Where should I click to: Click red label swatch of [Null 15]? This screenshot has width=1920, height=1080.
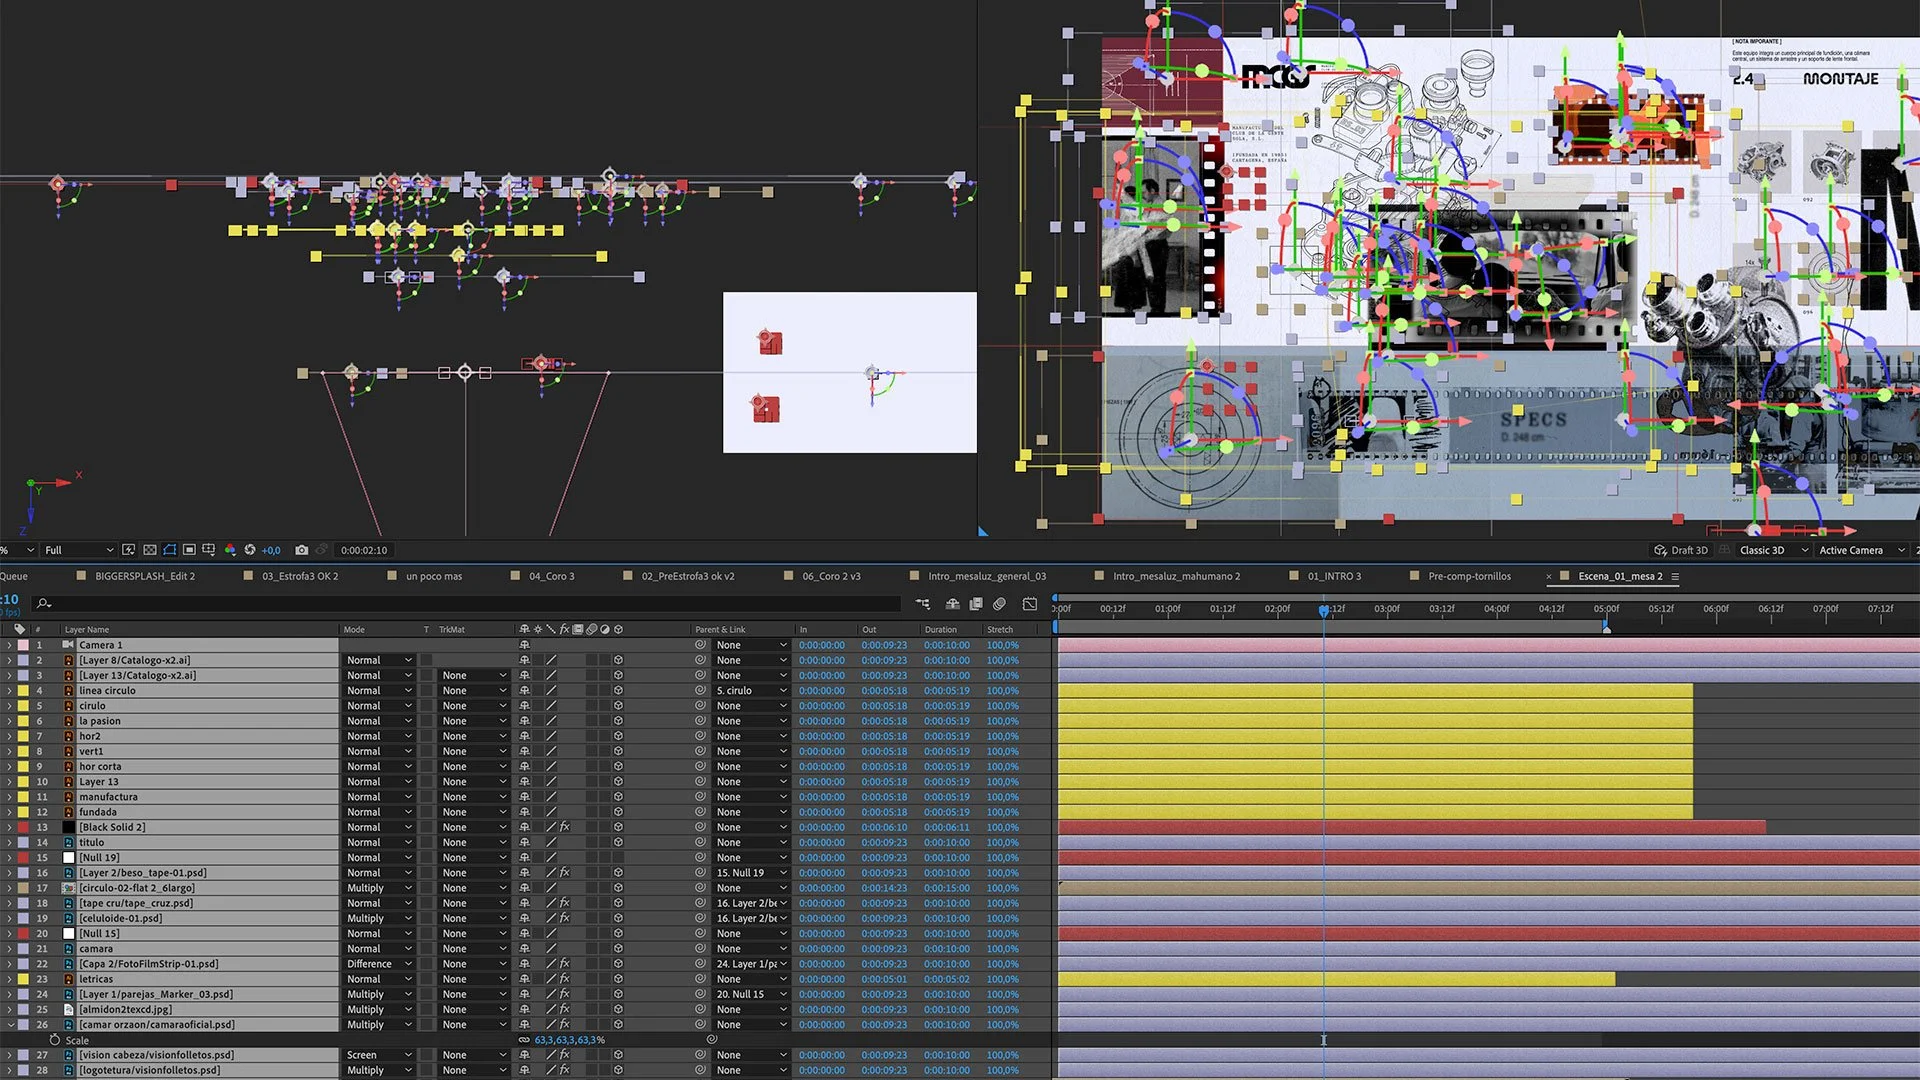23,934
